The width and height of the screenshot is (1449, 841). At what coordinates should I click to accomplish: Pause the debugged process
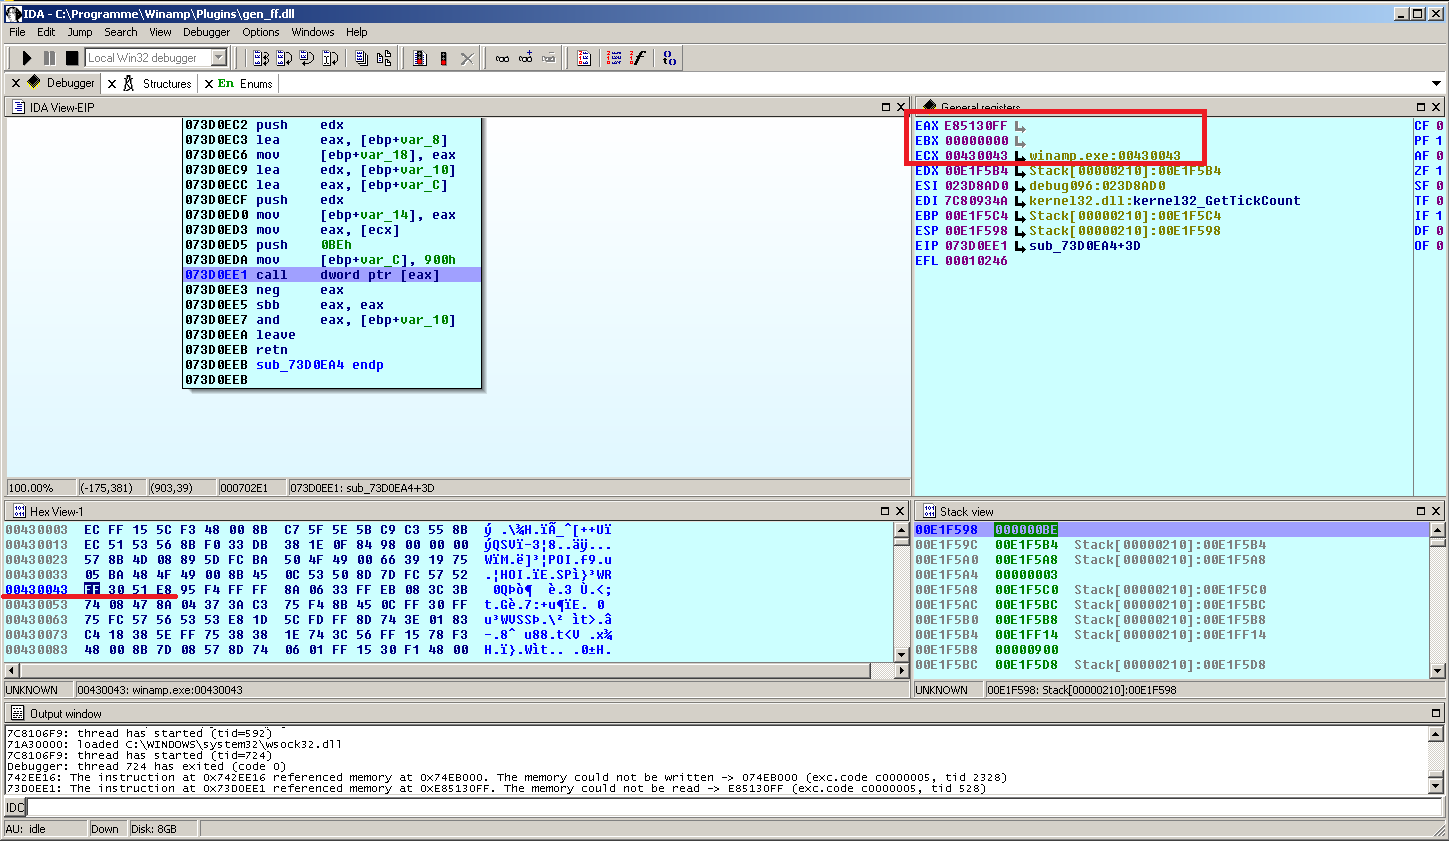(49, 58)
